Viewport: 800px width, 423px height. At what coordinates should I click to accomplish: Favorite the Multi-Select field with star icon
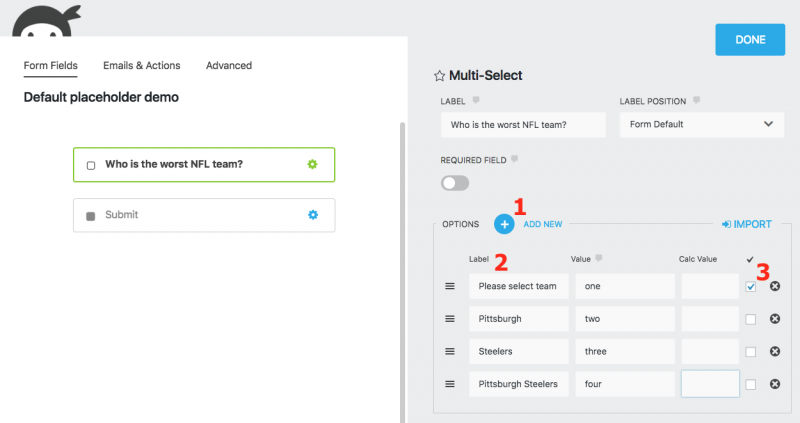439,76
